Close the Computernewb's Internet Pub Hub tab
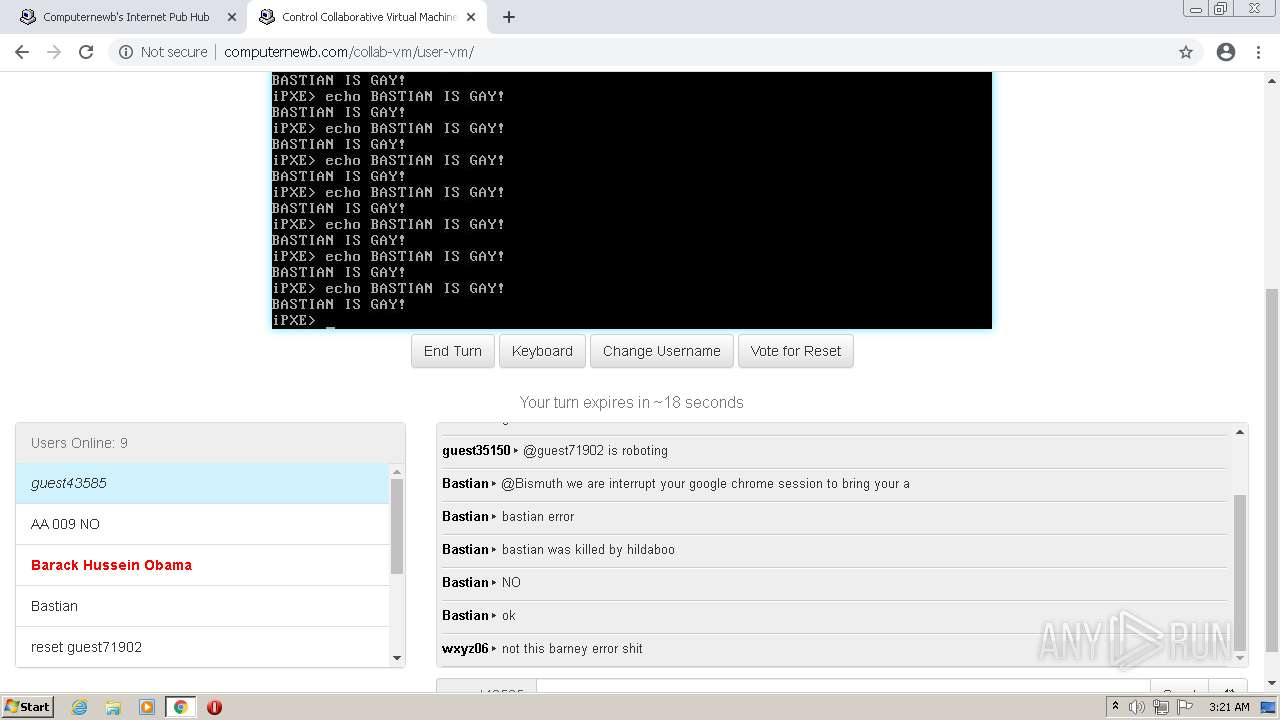 pyautogui.click(x=231, y=17)
